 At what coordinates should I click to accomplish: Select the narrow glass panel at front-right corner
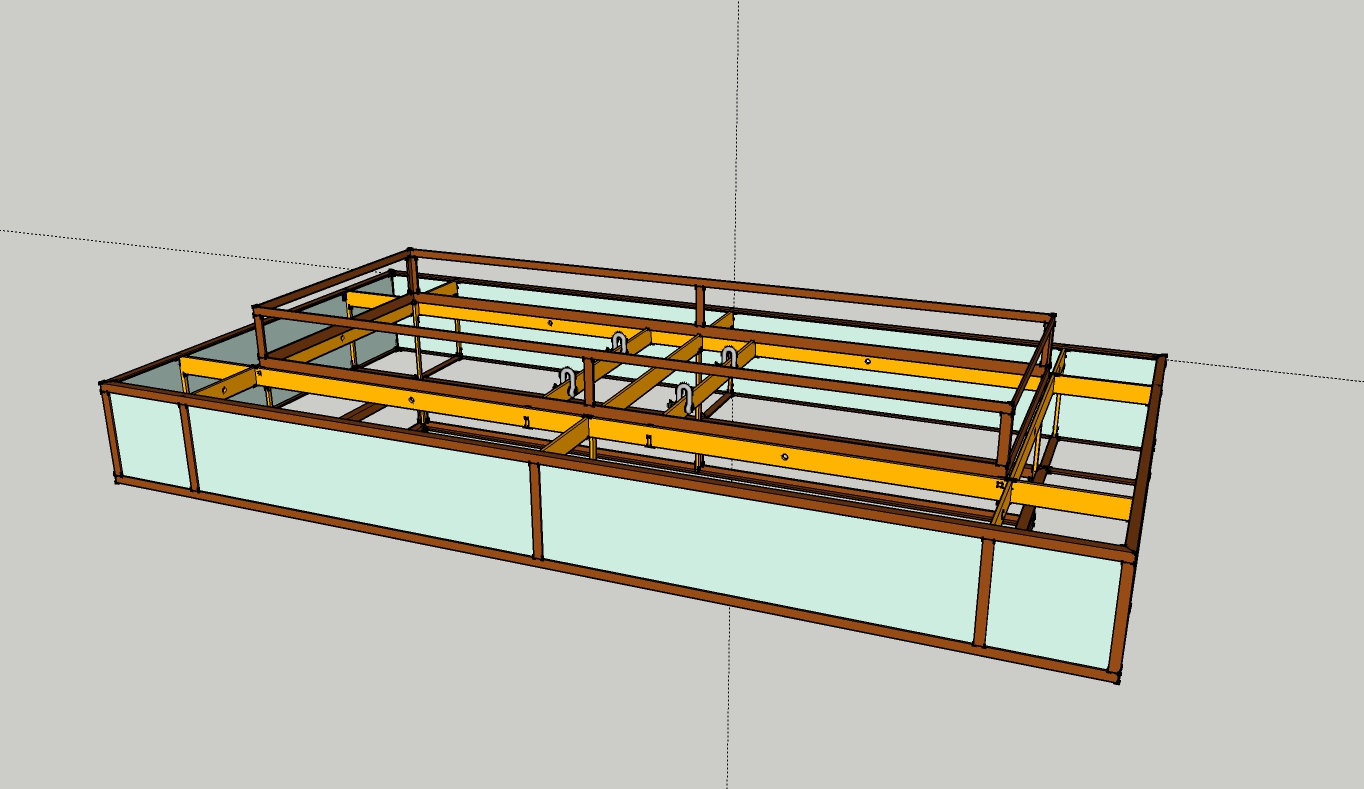1053,603
